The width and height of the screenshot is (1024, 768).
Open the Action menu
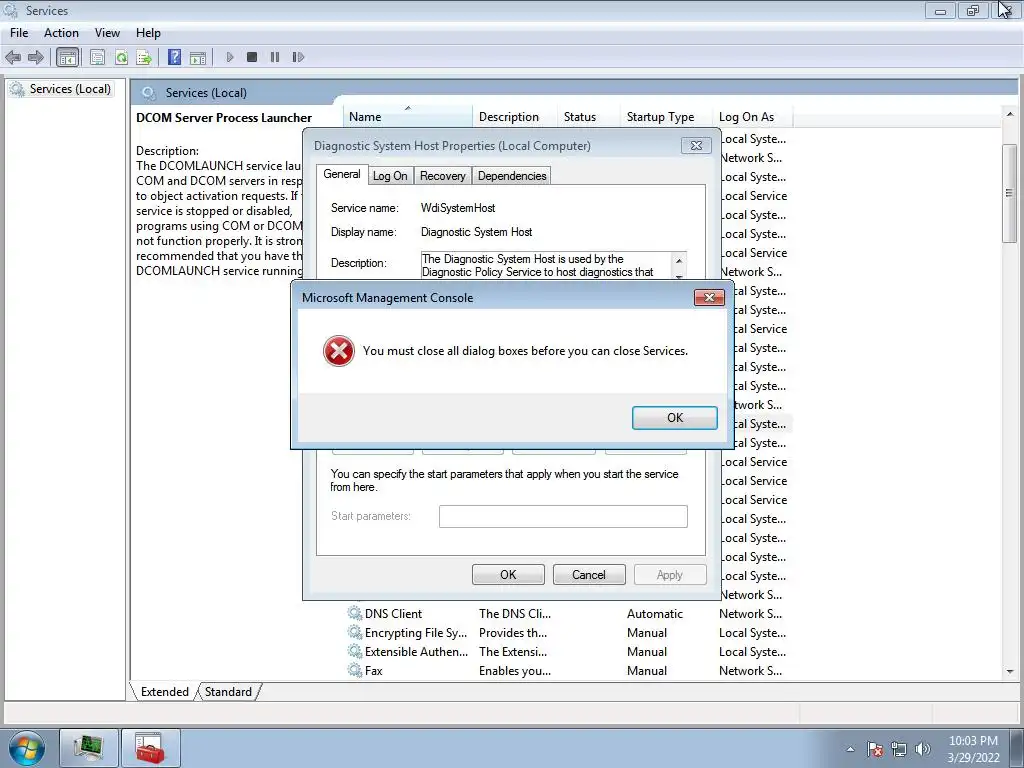(x=61, y=33)
